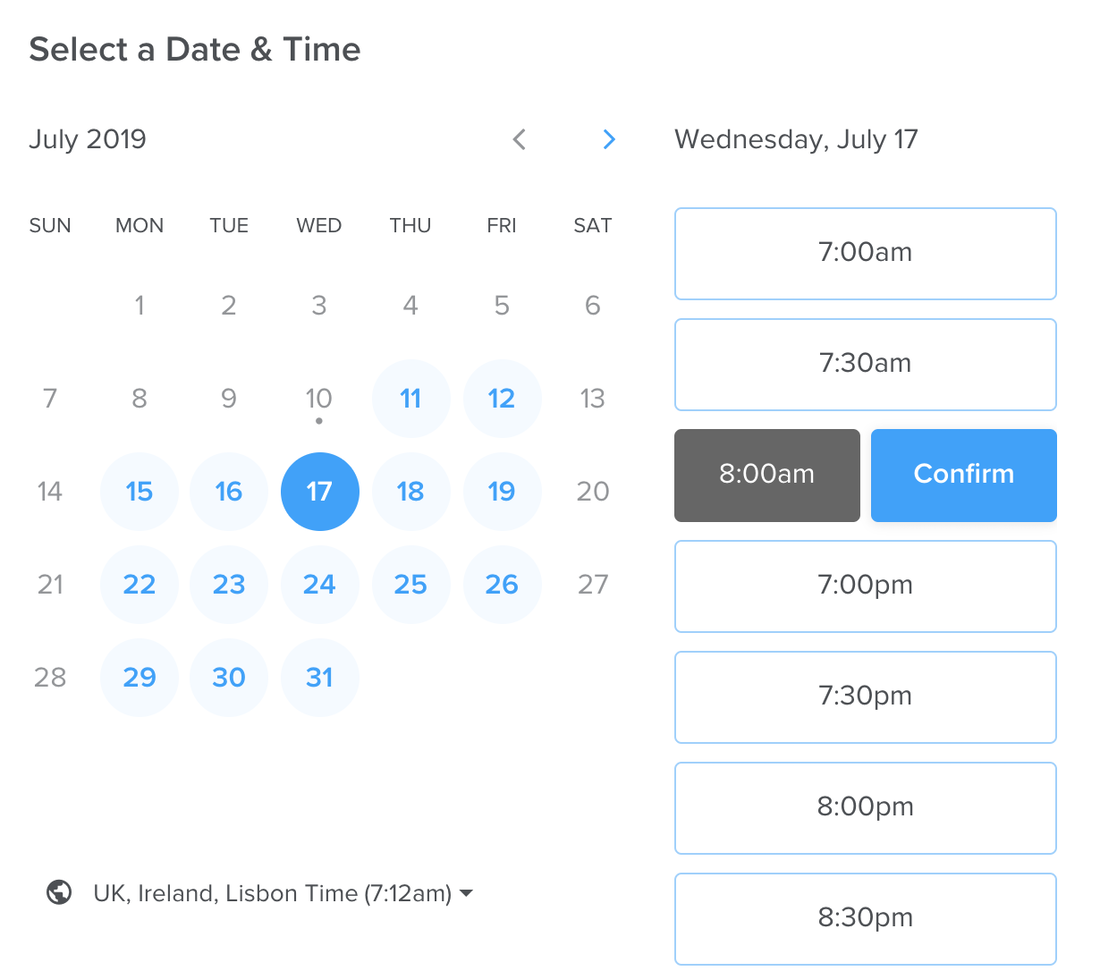1100x971 pixels.
Task: Pick July 31 date
Action: (319, 677)
